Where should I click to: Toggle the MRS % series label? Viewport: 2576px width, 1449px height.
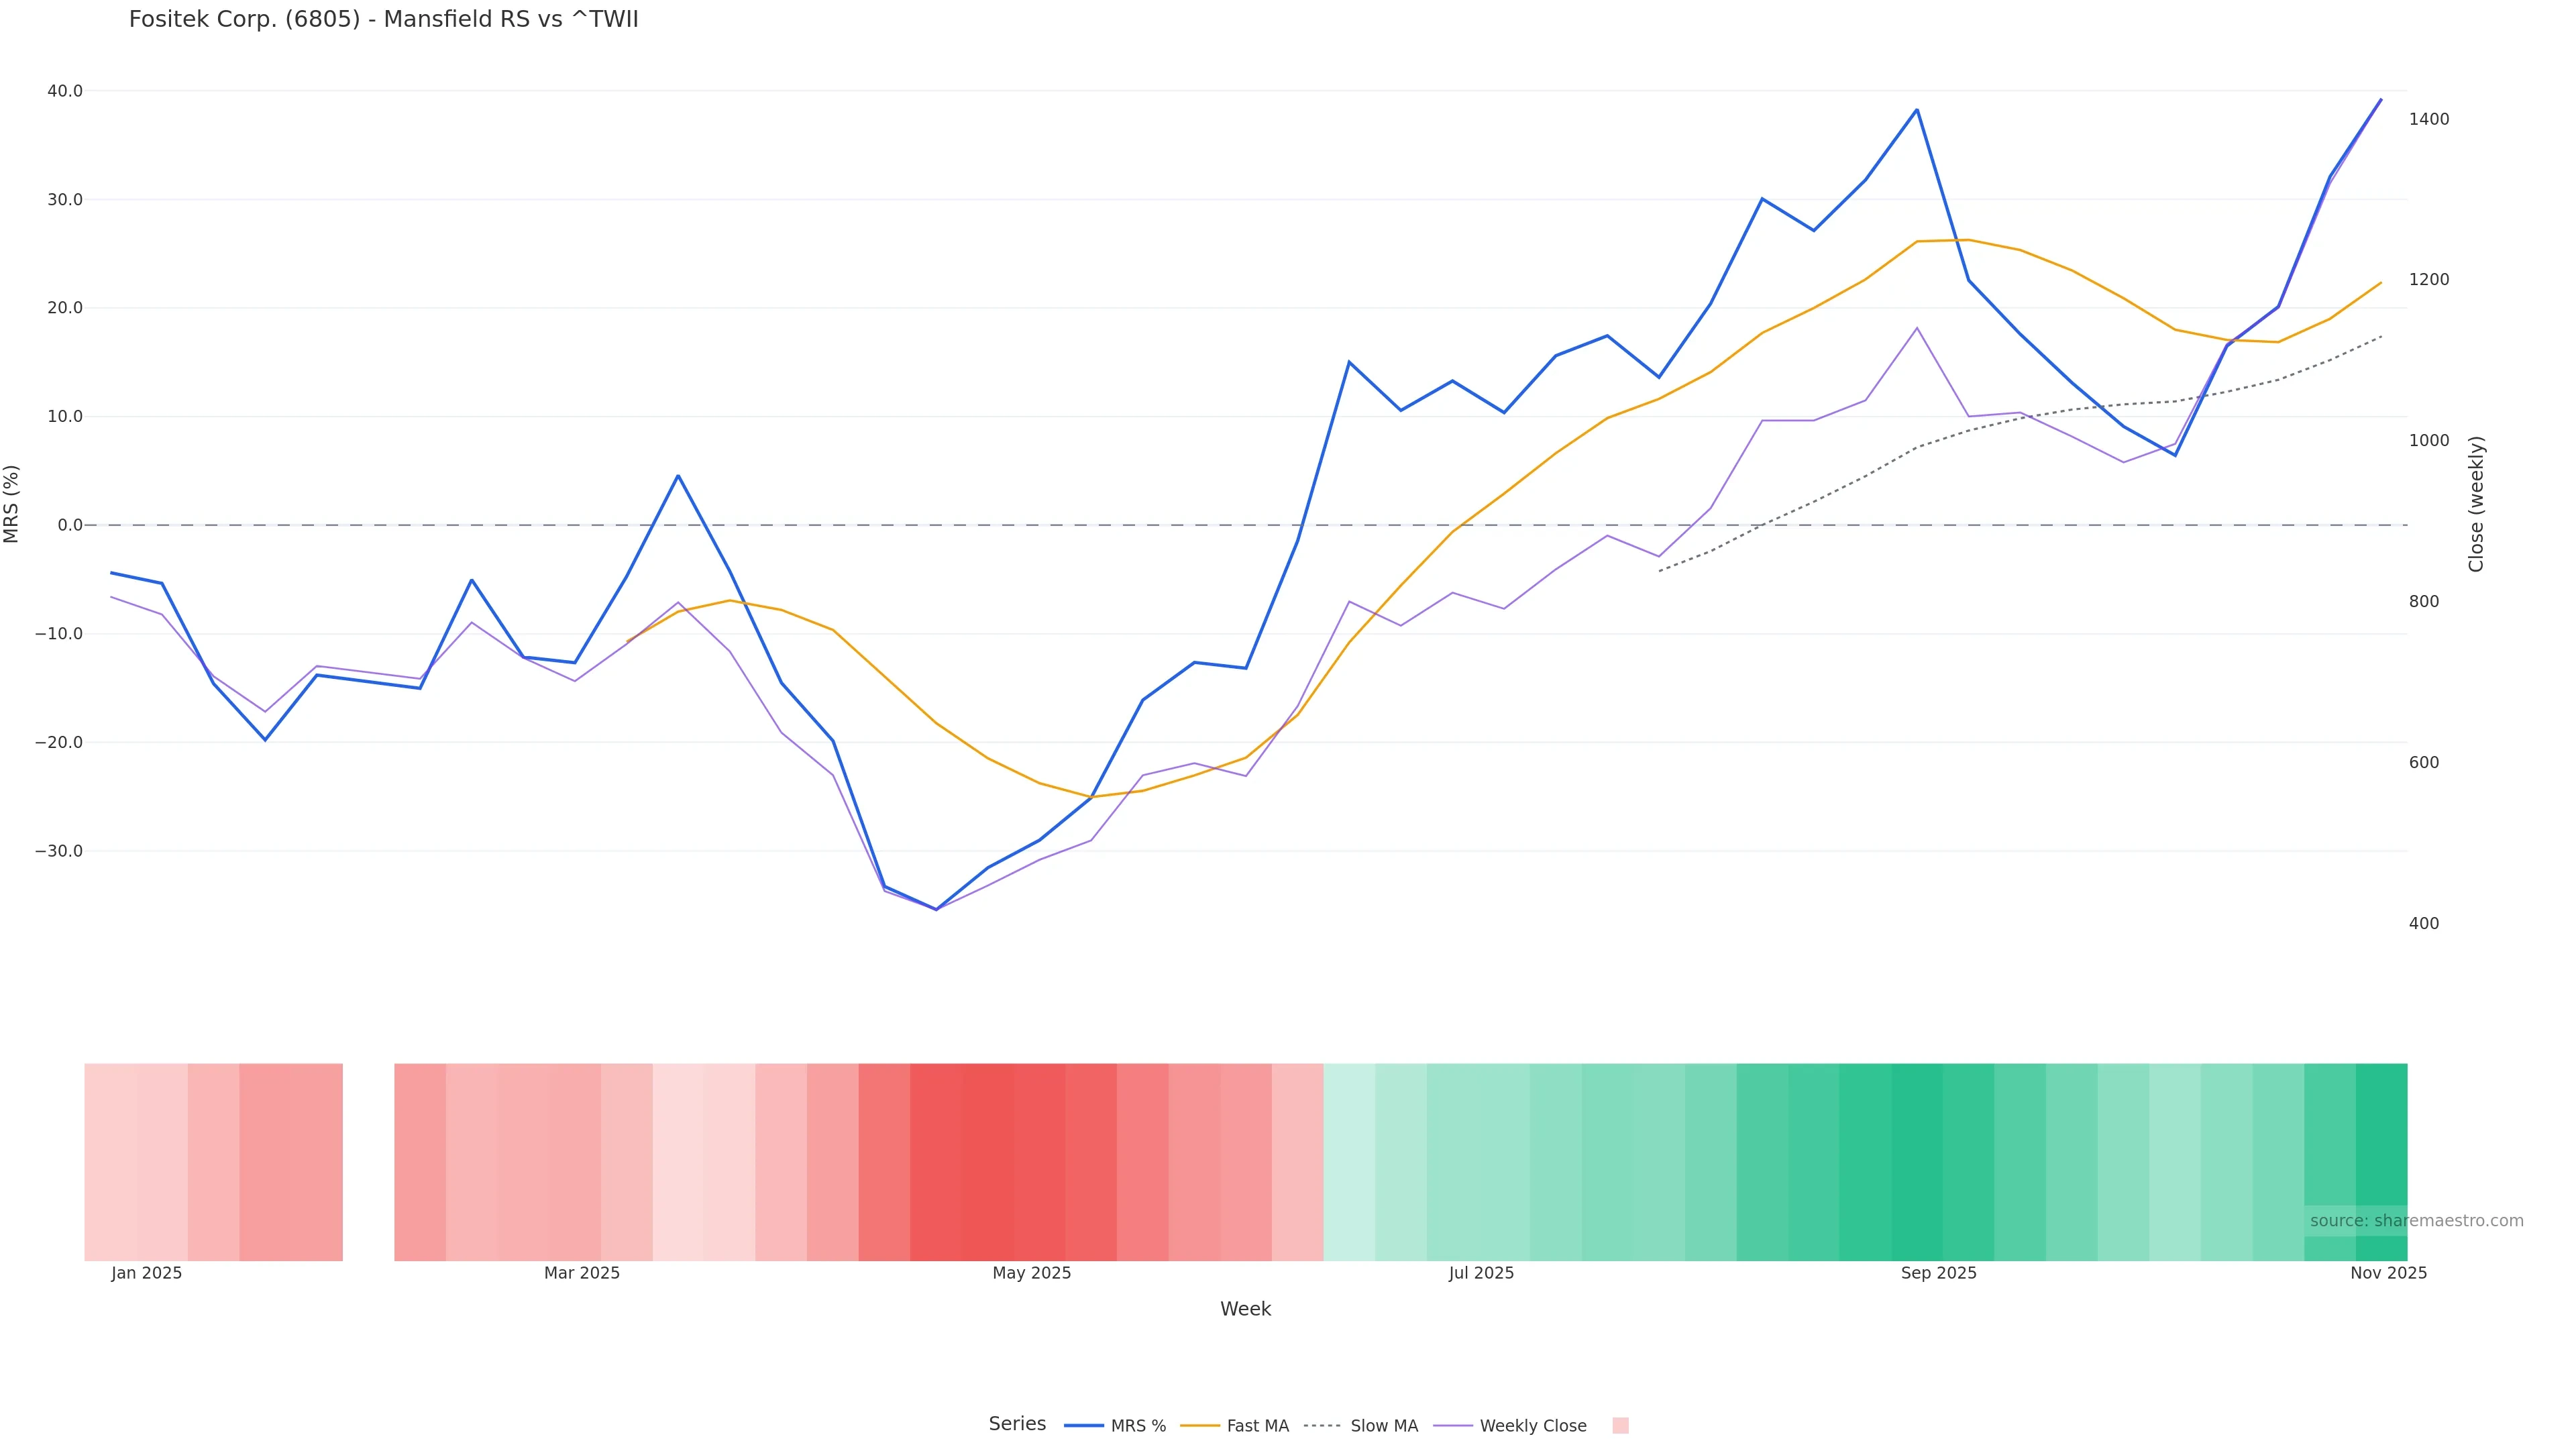tap(1138, 1426)
